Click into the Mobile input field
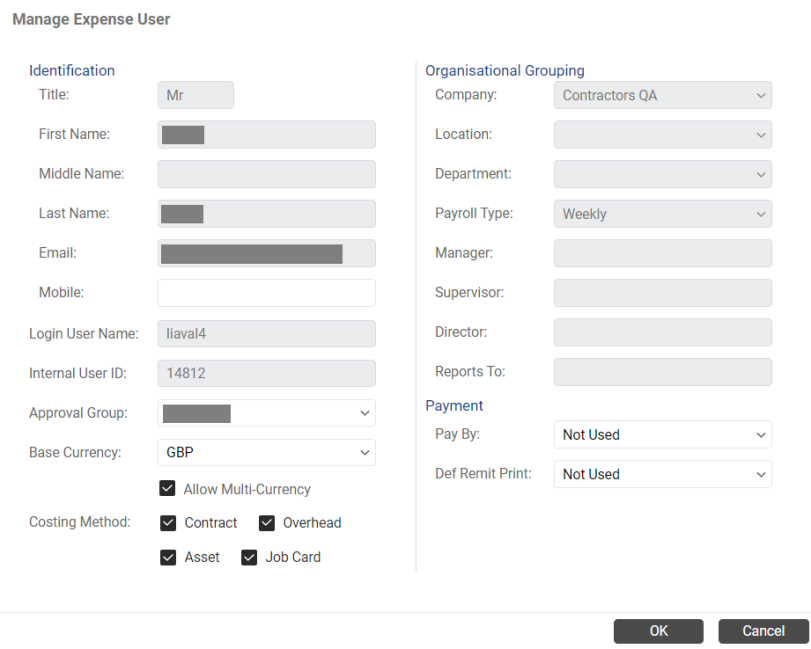This screenshot has height=649, width=811. point(266,293)
